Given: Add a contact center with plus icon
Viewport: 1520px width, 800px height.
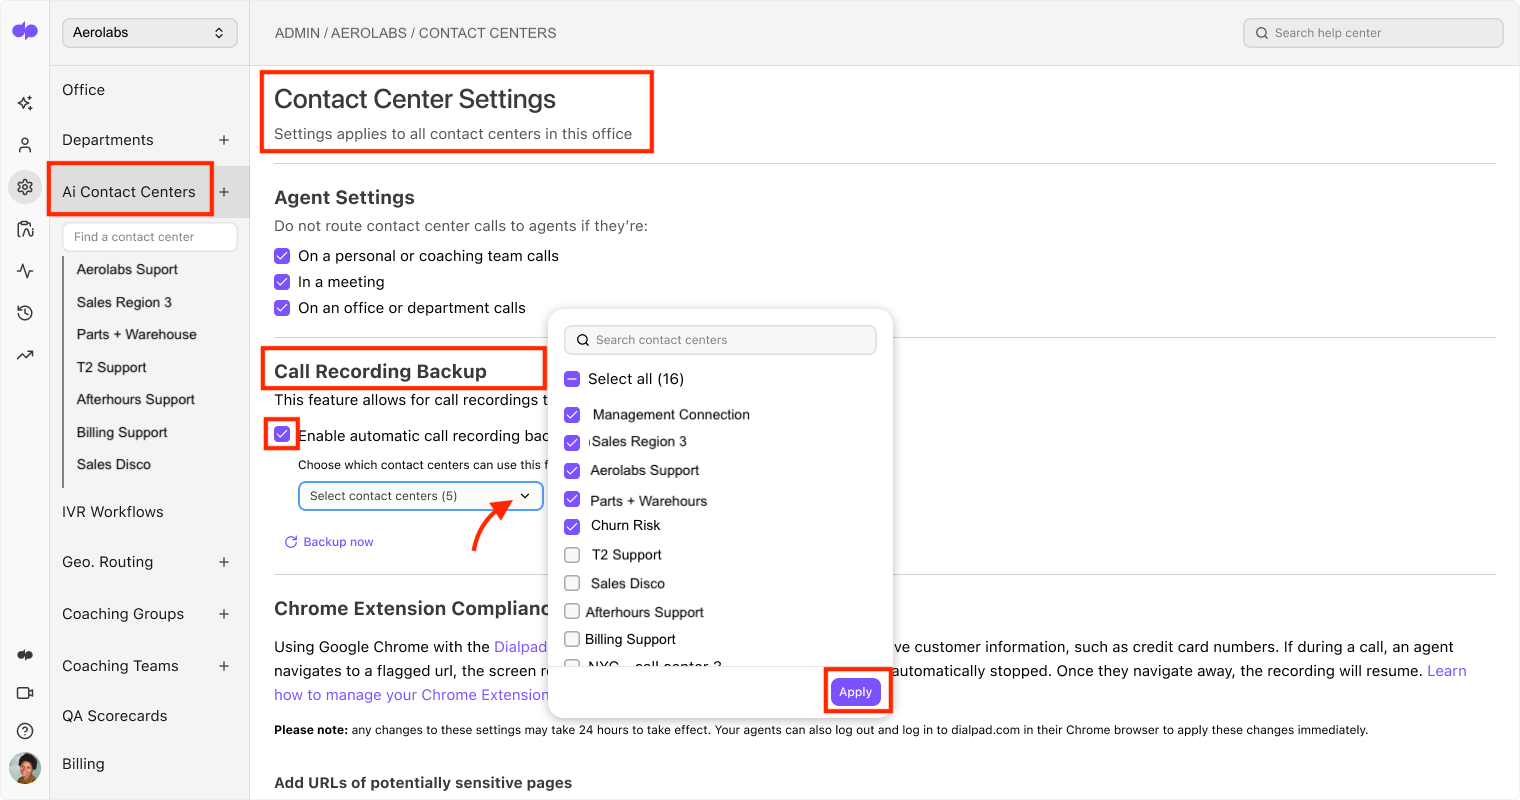Looking at the screenshot, I should point(224,192).
